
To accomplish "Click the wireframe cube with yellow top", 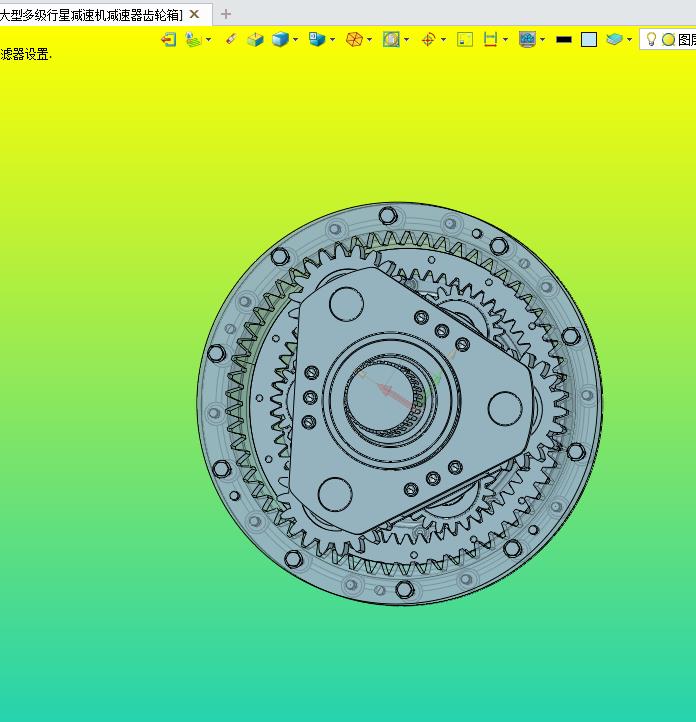I will coord(255,40).
